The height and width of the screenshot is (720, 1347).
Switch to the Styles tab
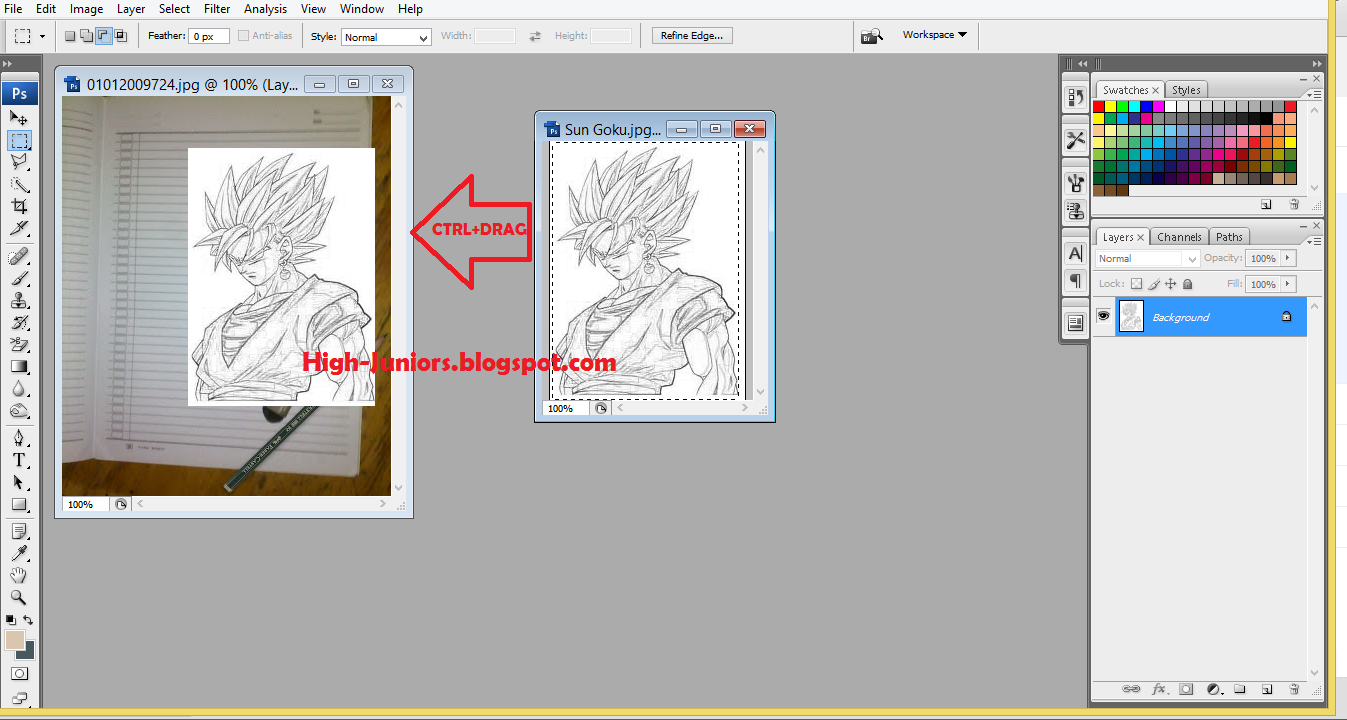[1186, 90]
